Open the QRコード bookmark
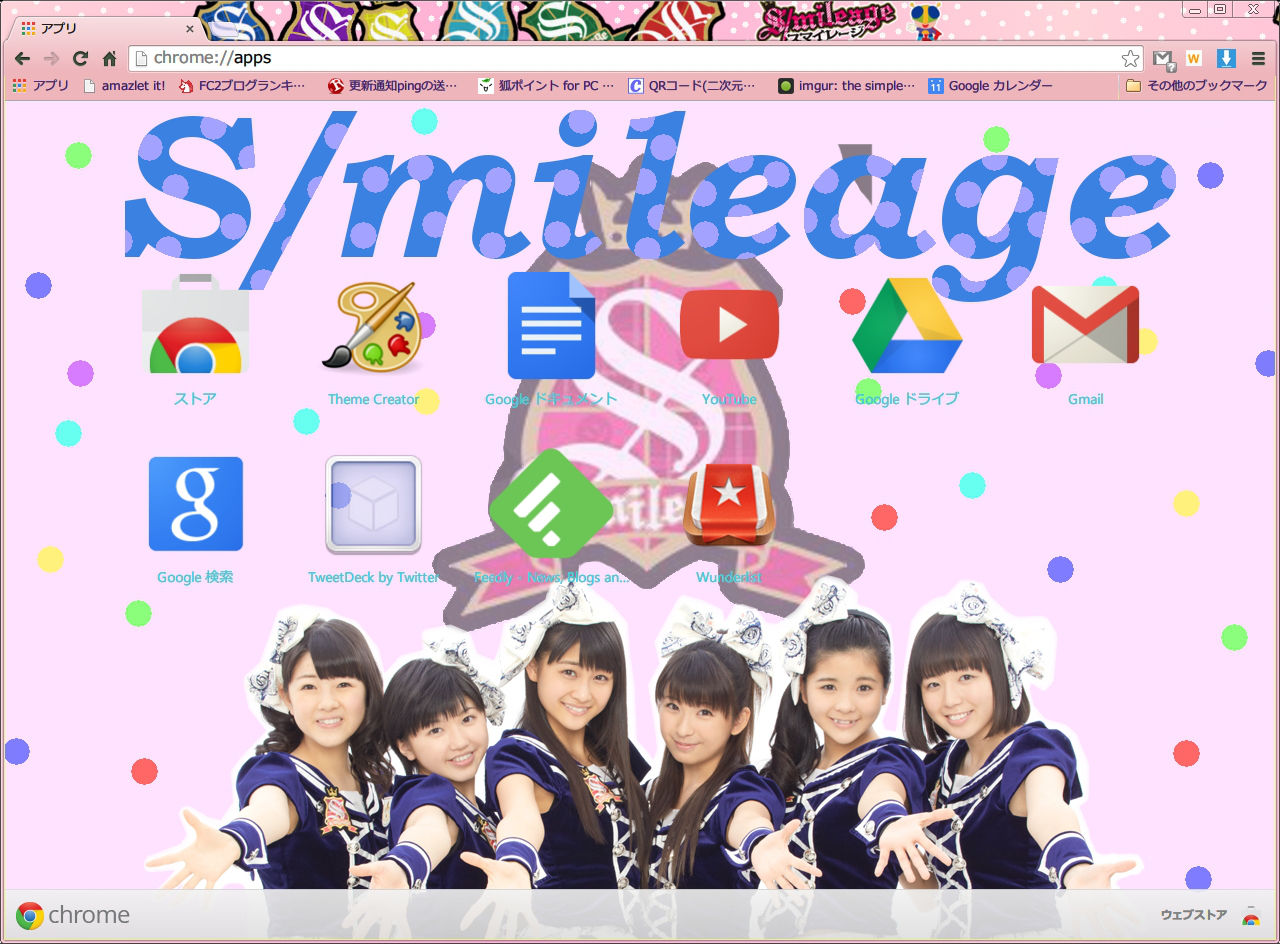 coord(692,86)
